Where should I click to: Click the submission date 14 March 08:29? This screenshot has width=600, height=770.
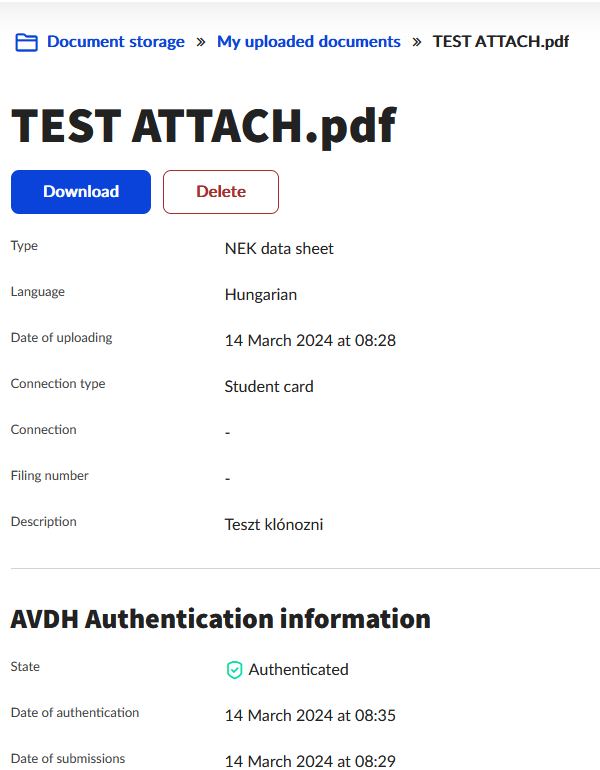tap(310, 761)
